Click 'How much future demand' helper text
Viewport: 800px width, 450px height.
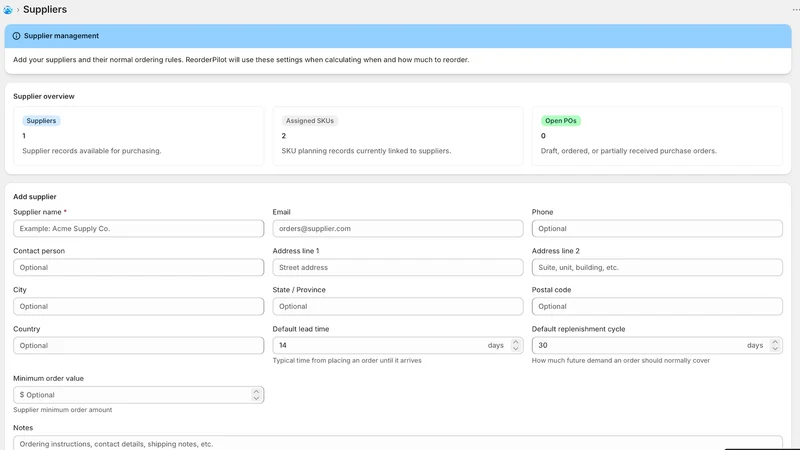[621, 361]
